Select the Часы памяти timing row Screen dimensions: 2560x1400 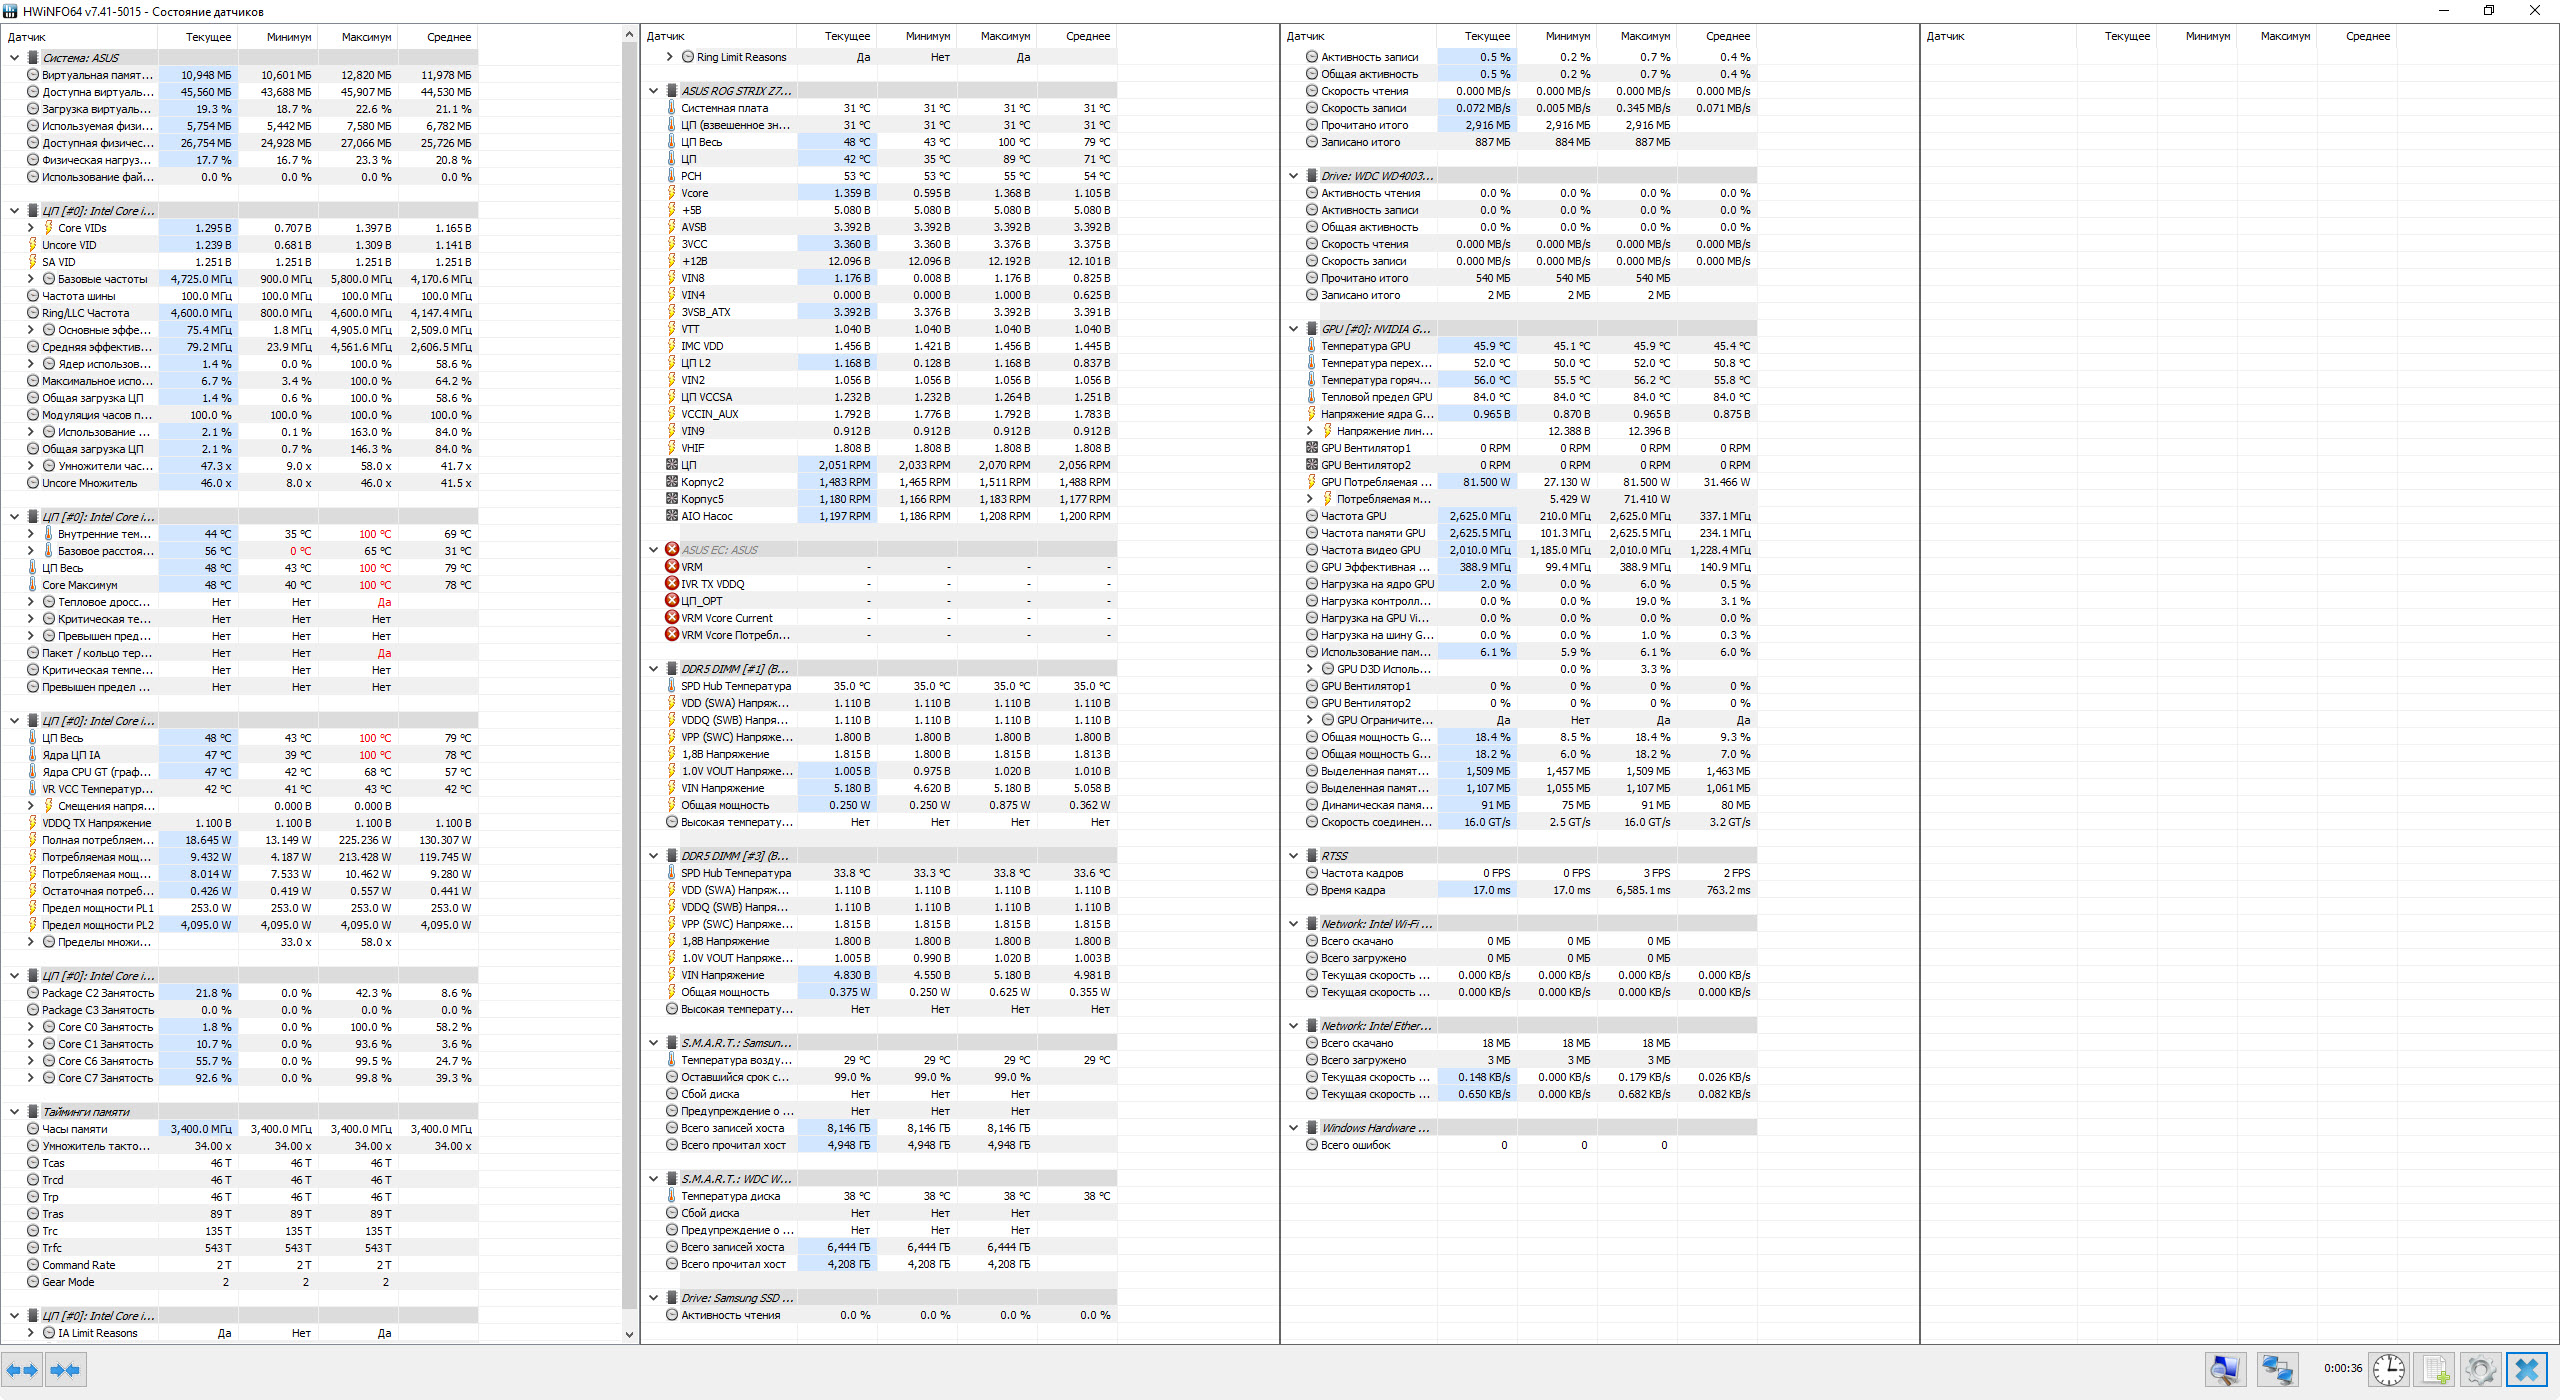tap(75, 1129)
